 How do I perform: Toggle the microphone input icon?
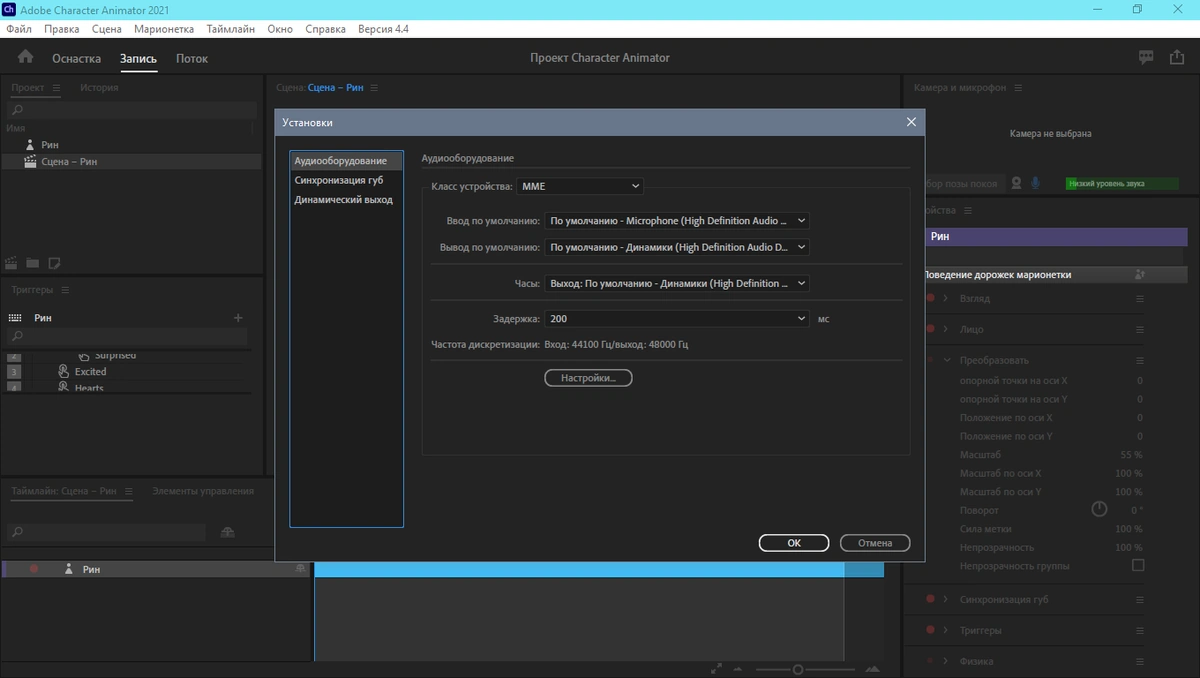tap(1036, 183)
